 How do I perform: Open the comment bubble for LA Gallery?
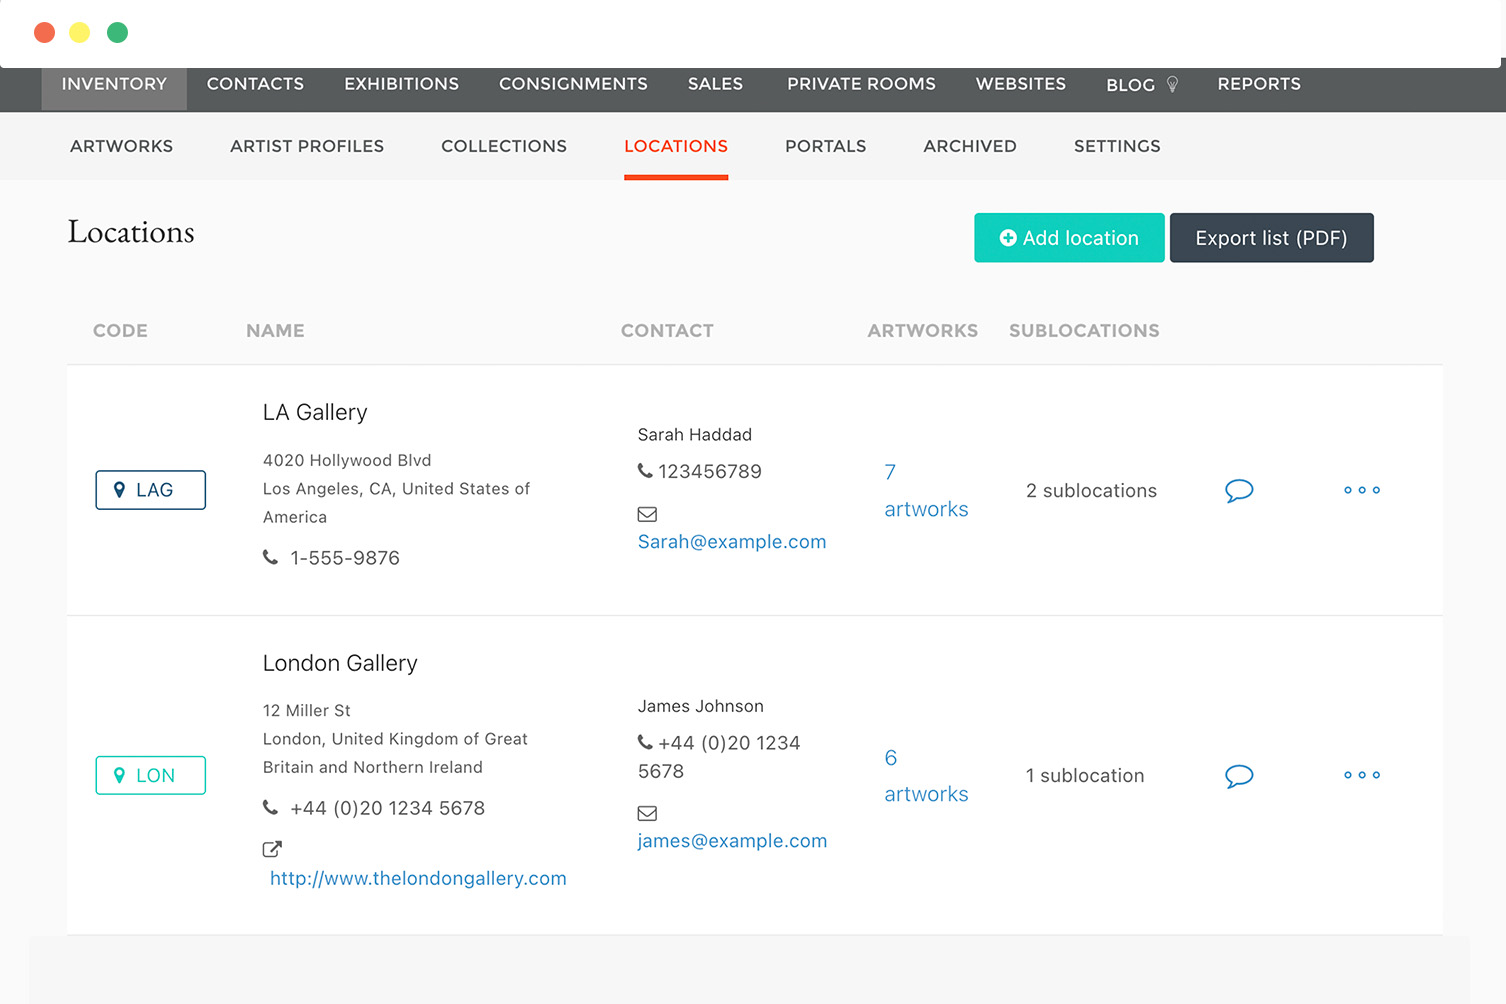(x=1239, y=490)
